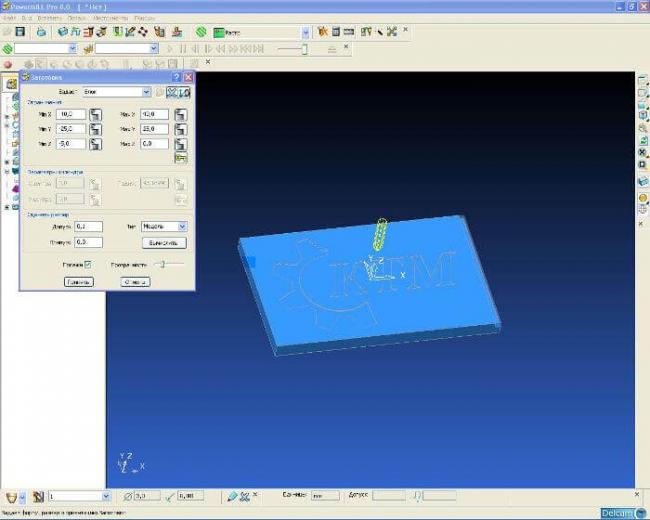Open the tool name '1' dropdown on bottom toolbar

pyautogui.click(x=106, y=496)
